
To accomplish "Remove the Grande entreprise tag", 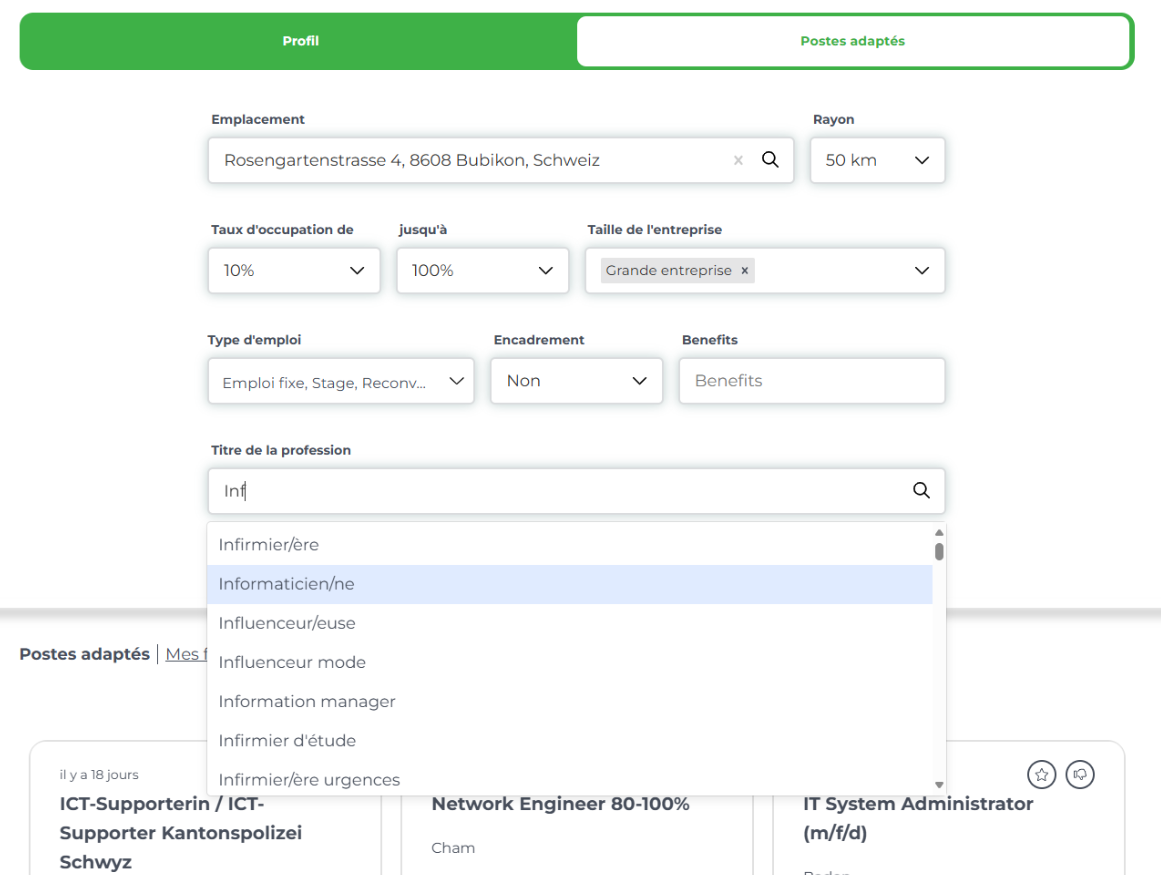I will tap(745, 271).
